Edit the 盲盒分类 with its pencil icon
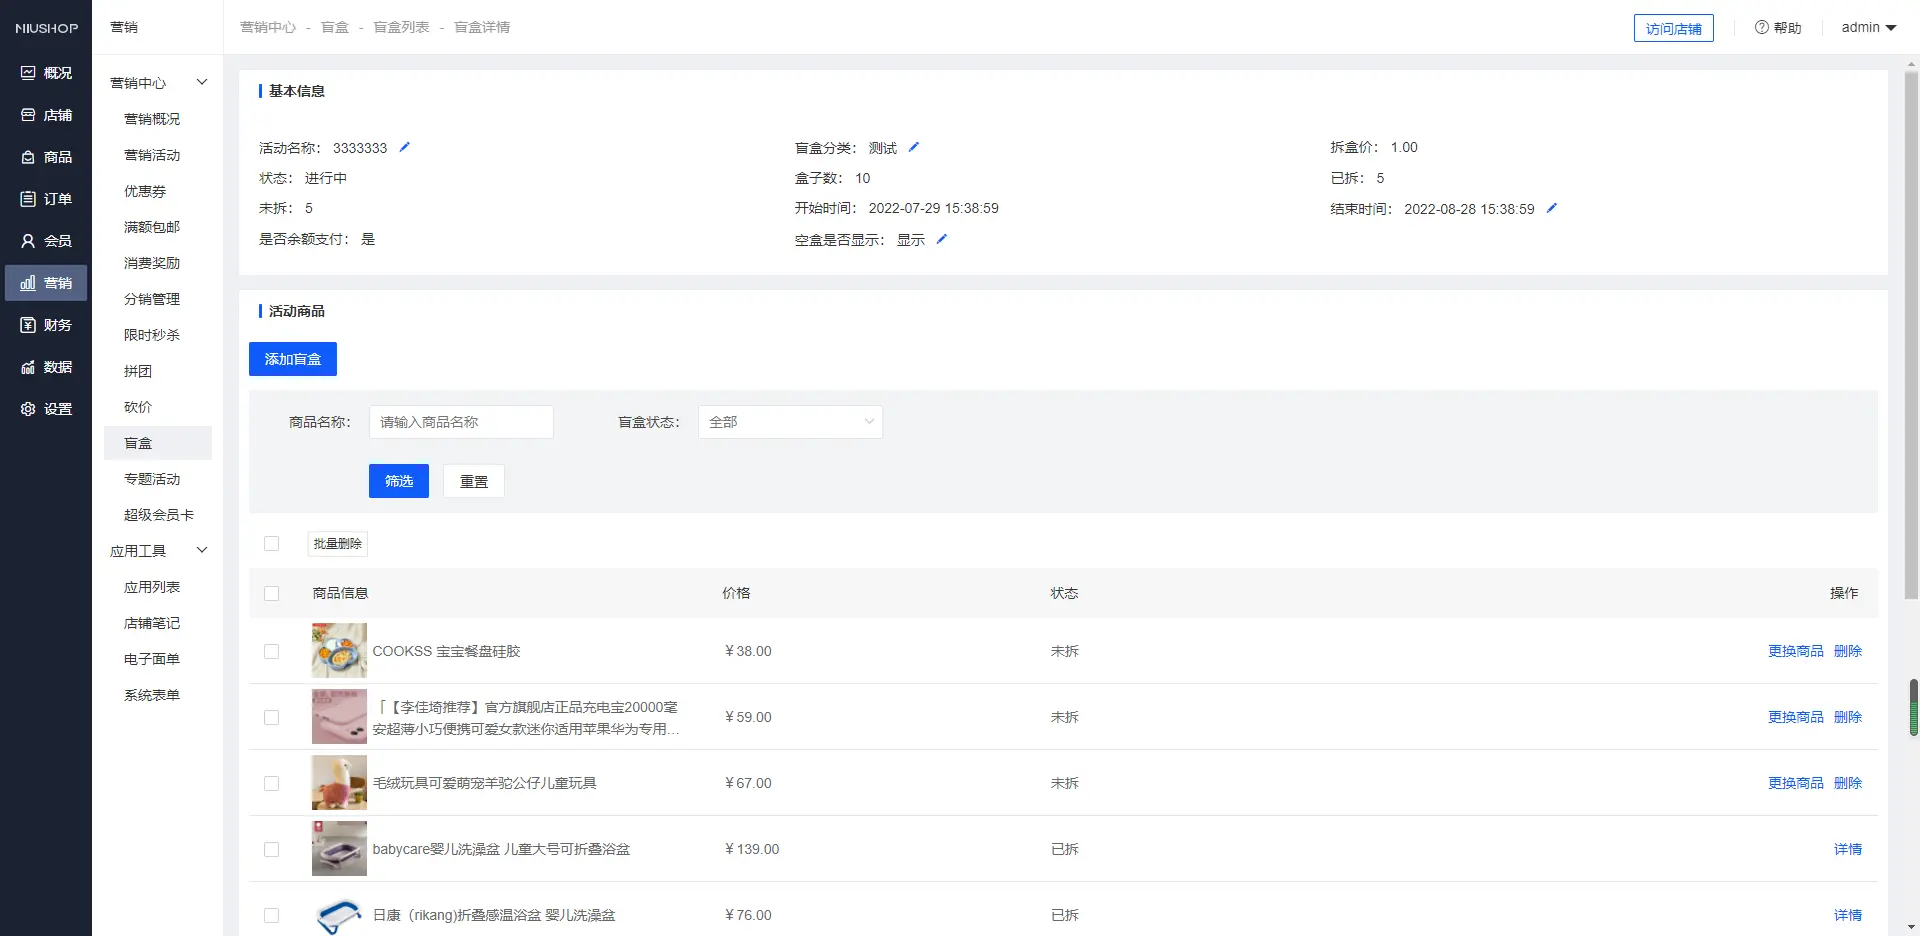Screen dimensions: 1920x936 coord(914,147)
